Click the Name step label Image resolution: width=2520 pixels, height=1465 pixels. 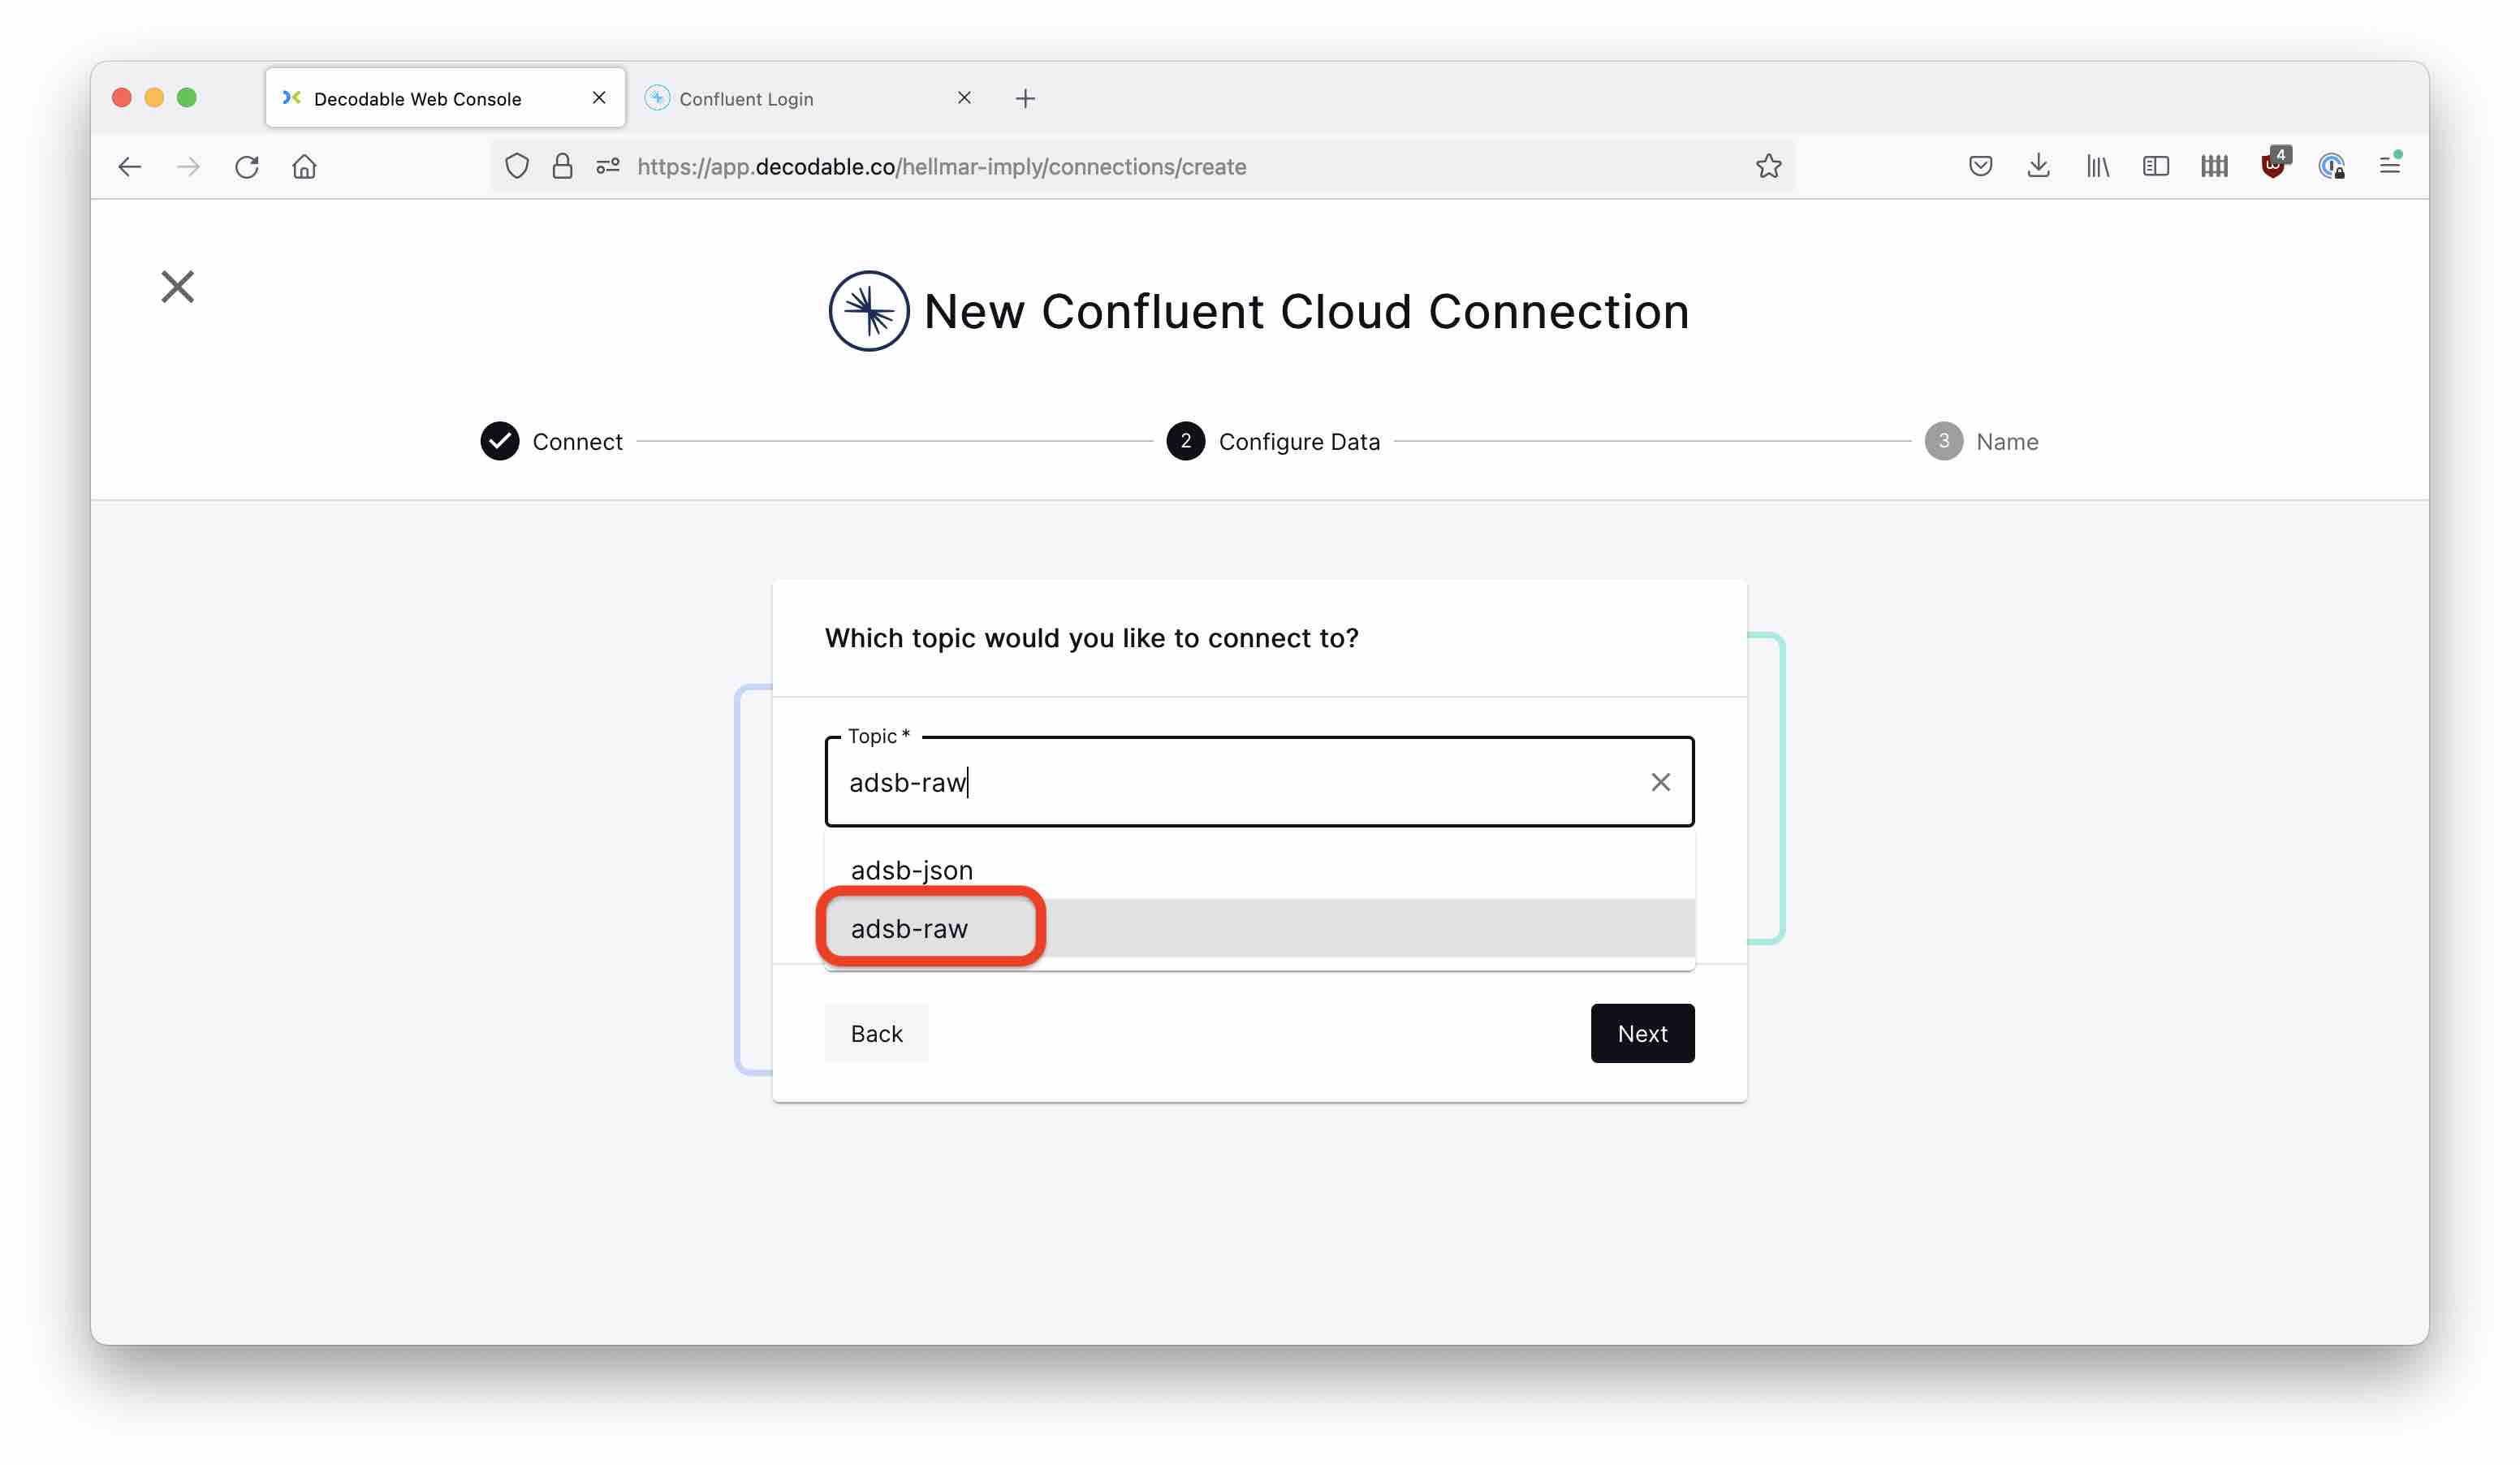(x=2006, y=441)
